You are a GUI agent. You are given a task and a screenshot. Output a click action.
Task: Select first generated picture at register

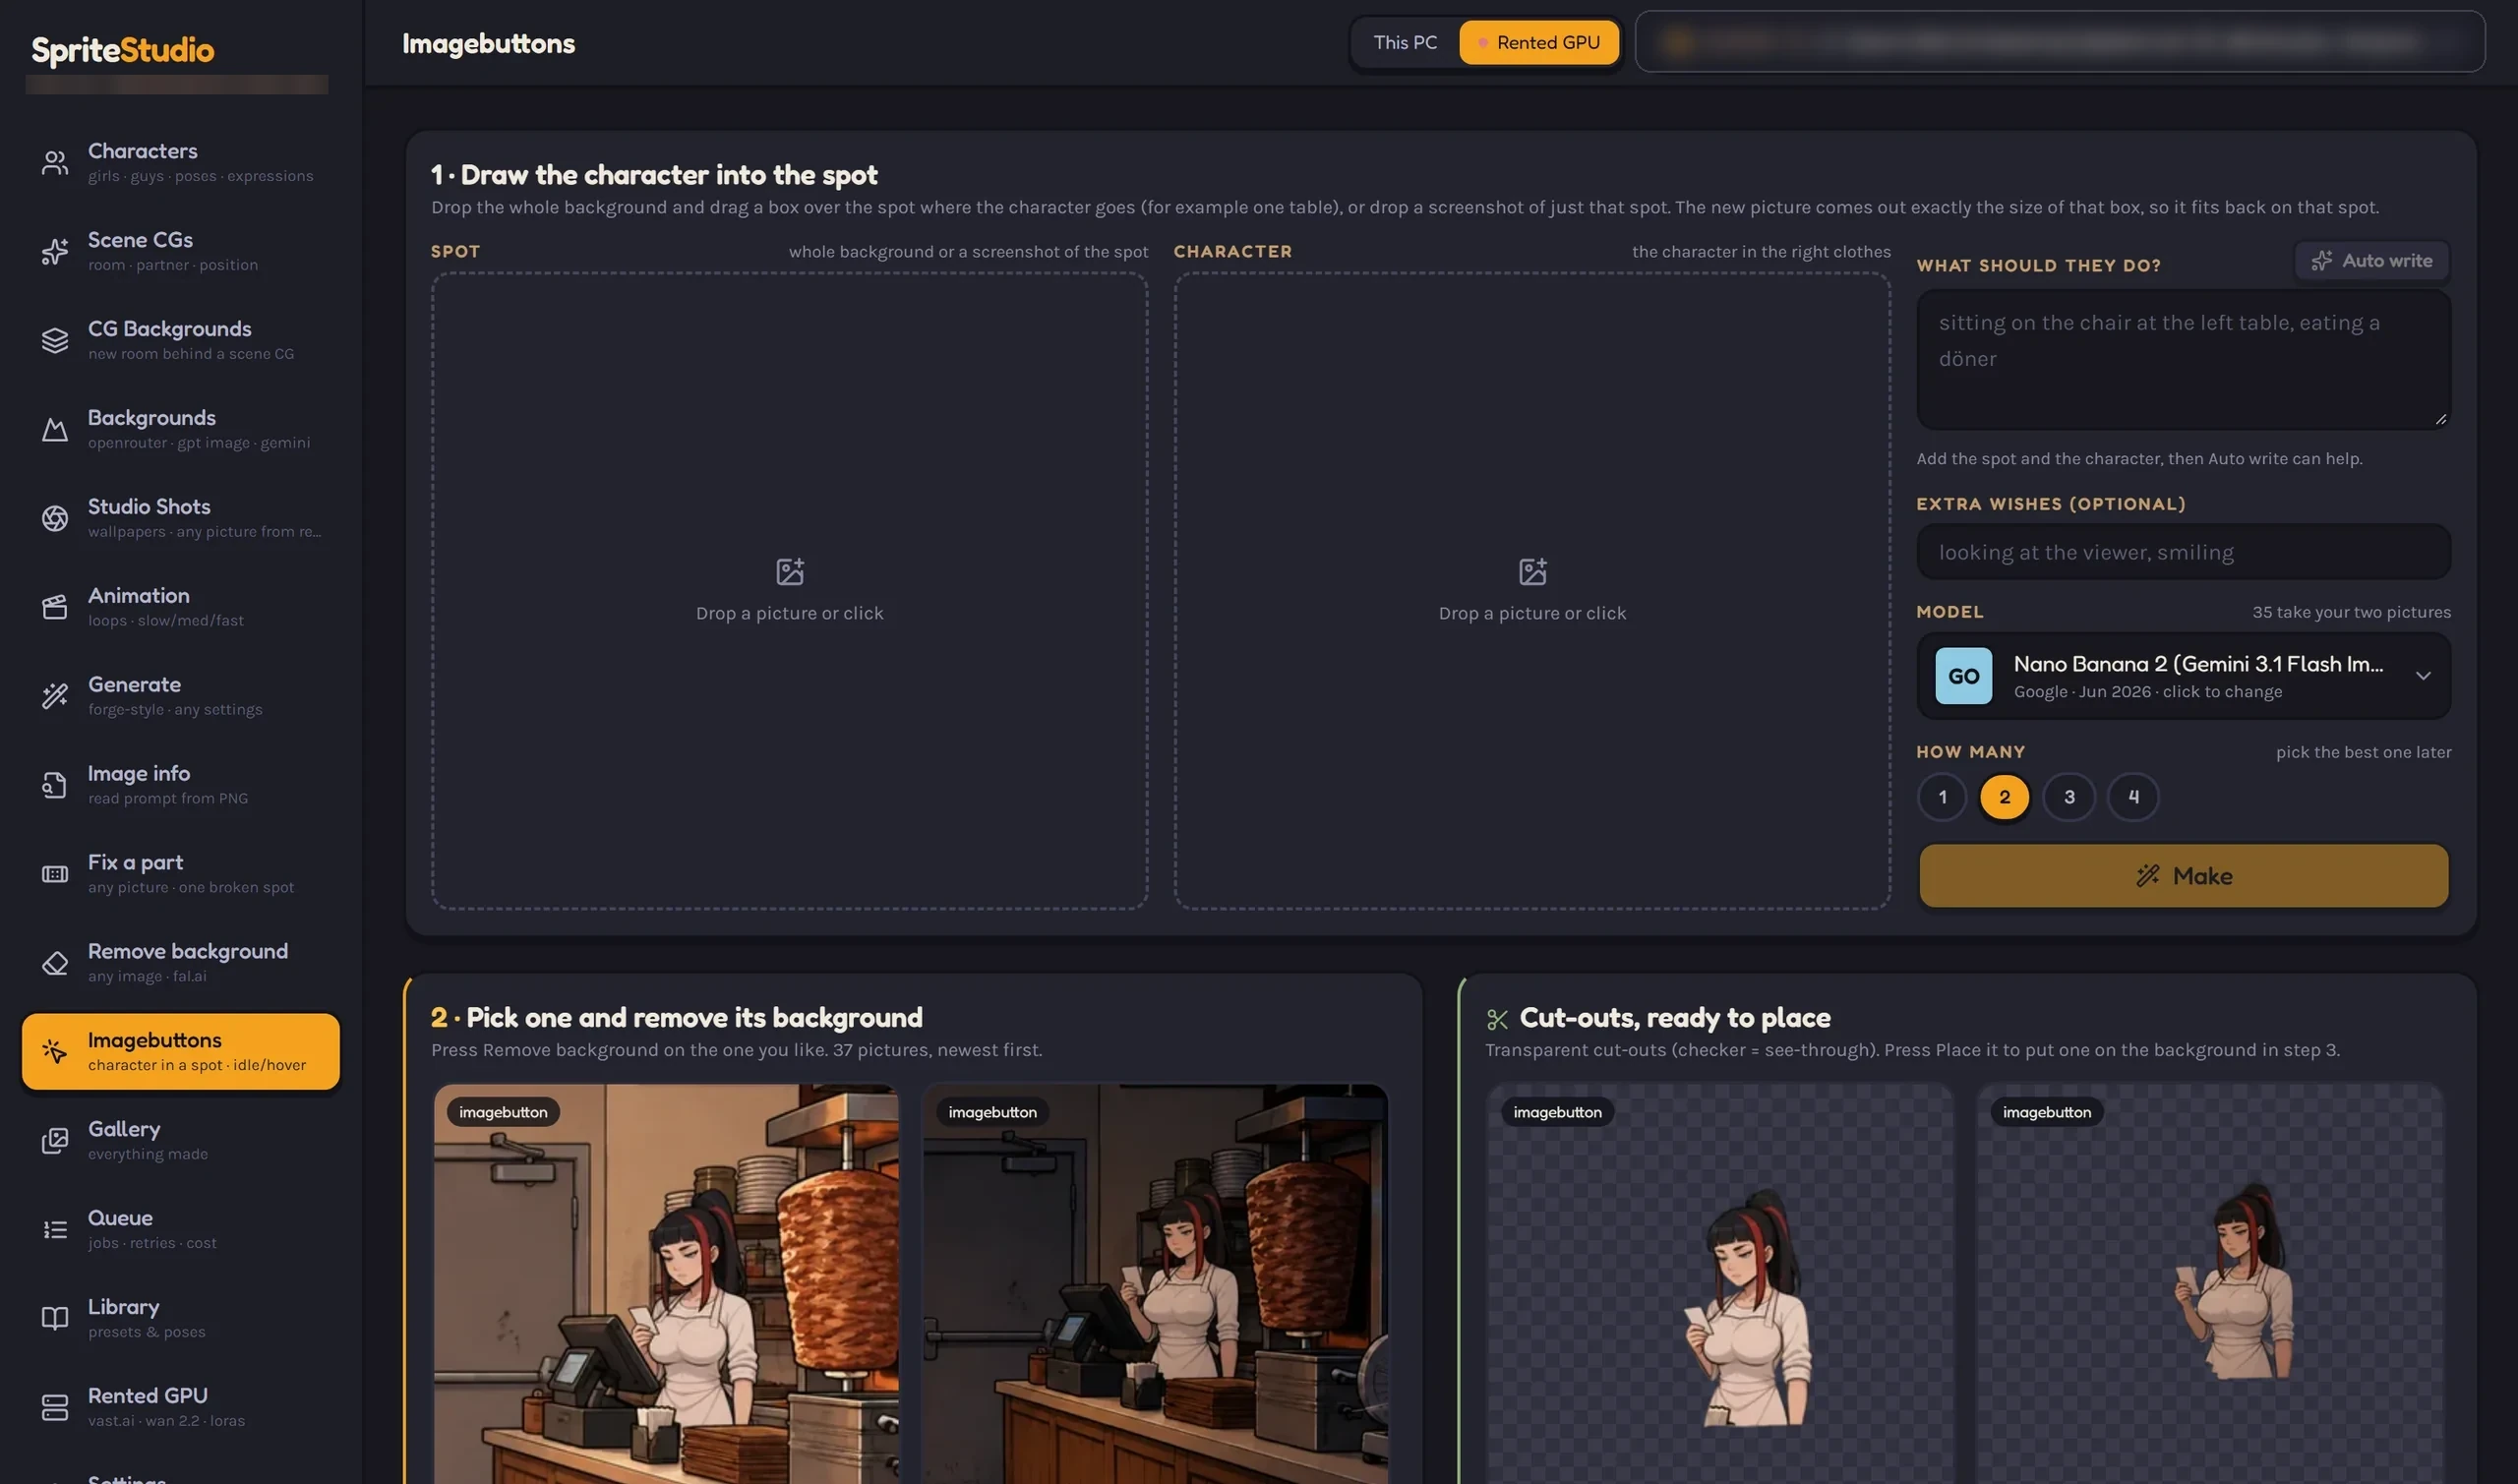(x=666, y=1284)
